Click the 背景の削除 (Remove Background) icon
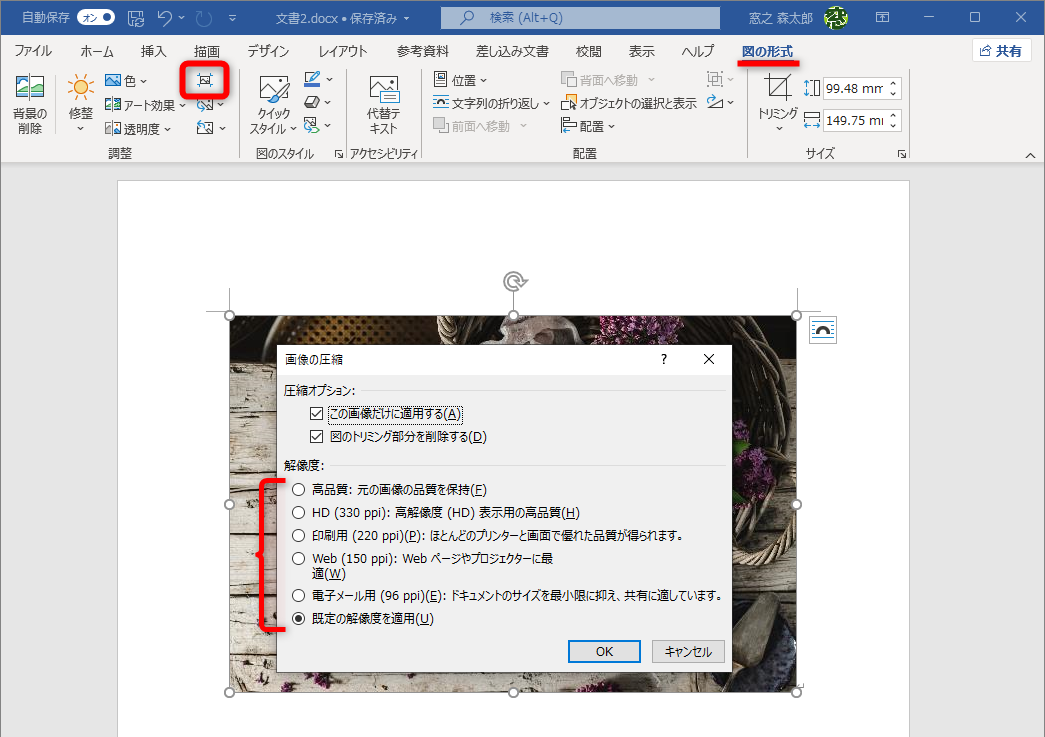 [x=30, y=88]
